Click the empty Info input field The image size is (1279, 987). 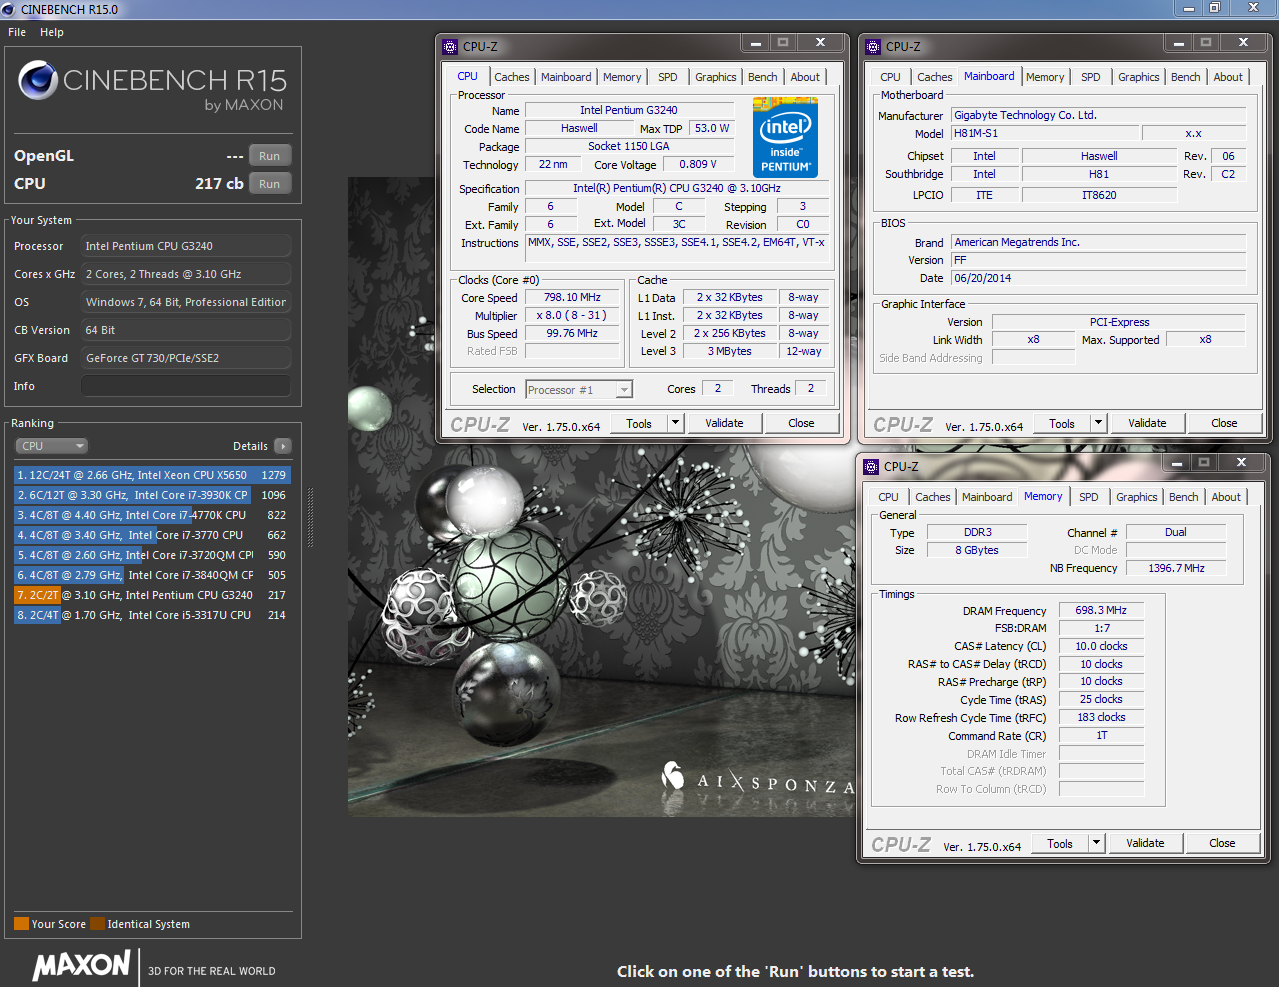(x=186, y=386)
